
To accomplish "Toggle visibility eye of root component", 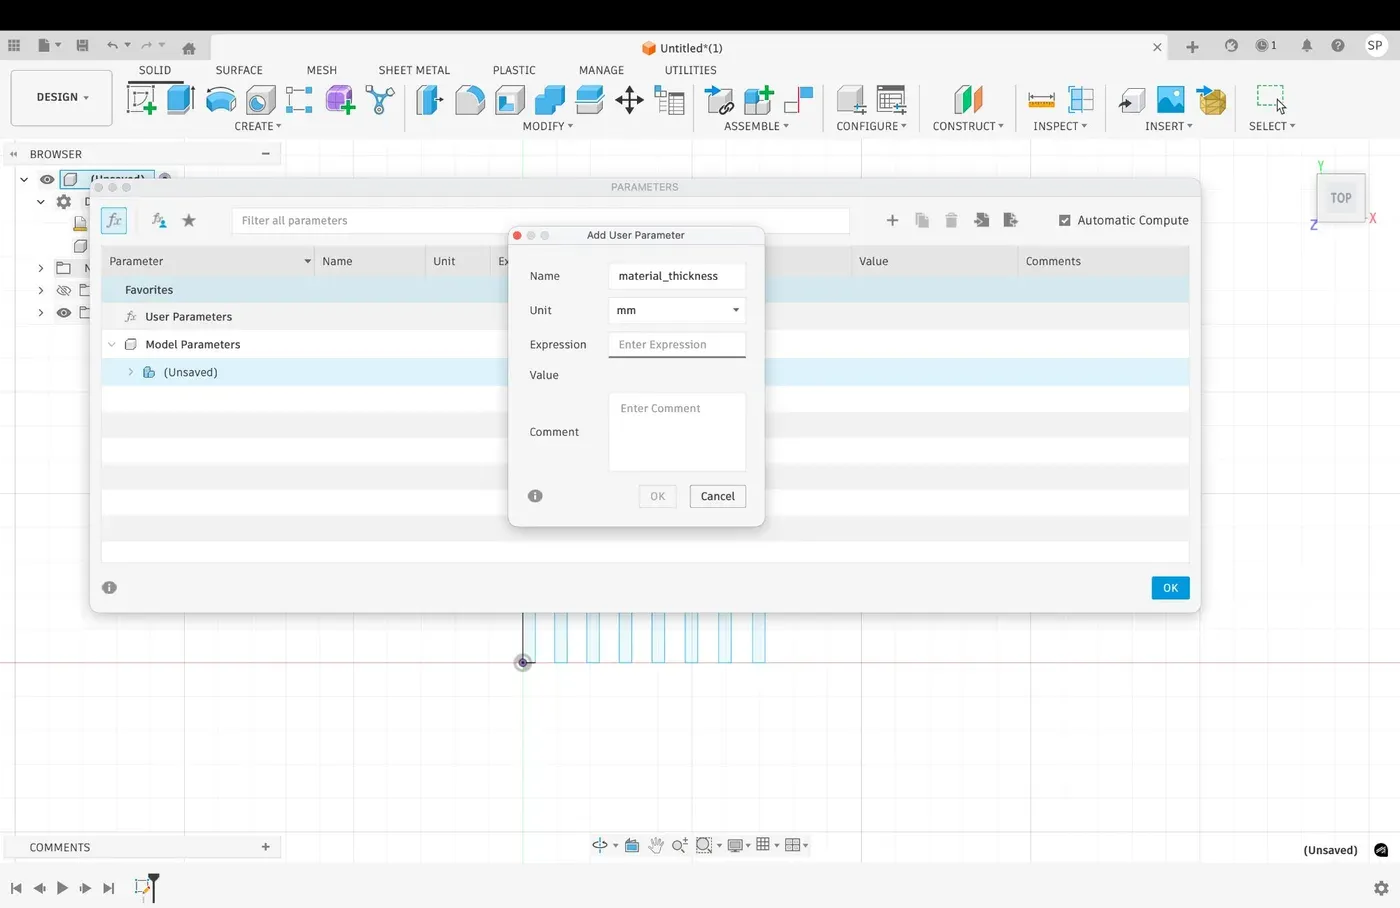I will coord(47,179).
